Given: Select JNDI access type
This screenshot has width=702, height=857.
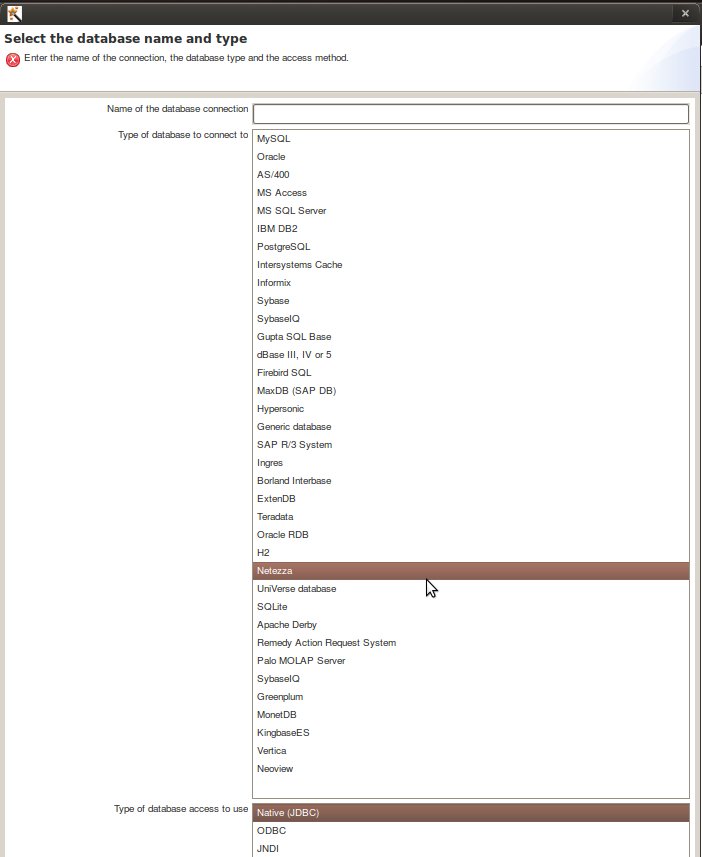Looking at the screenshot, I should coord(471,849).
